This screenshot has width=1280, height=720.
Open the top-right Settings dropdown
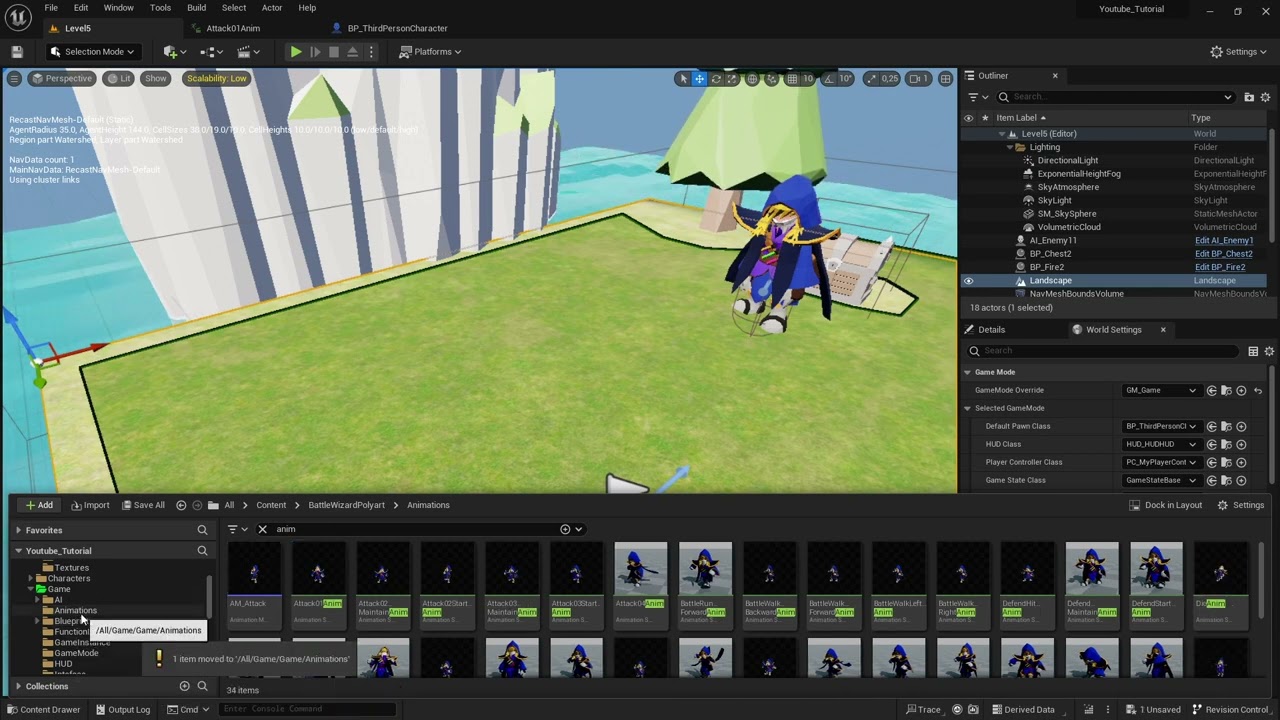coord(1238,52)
